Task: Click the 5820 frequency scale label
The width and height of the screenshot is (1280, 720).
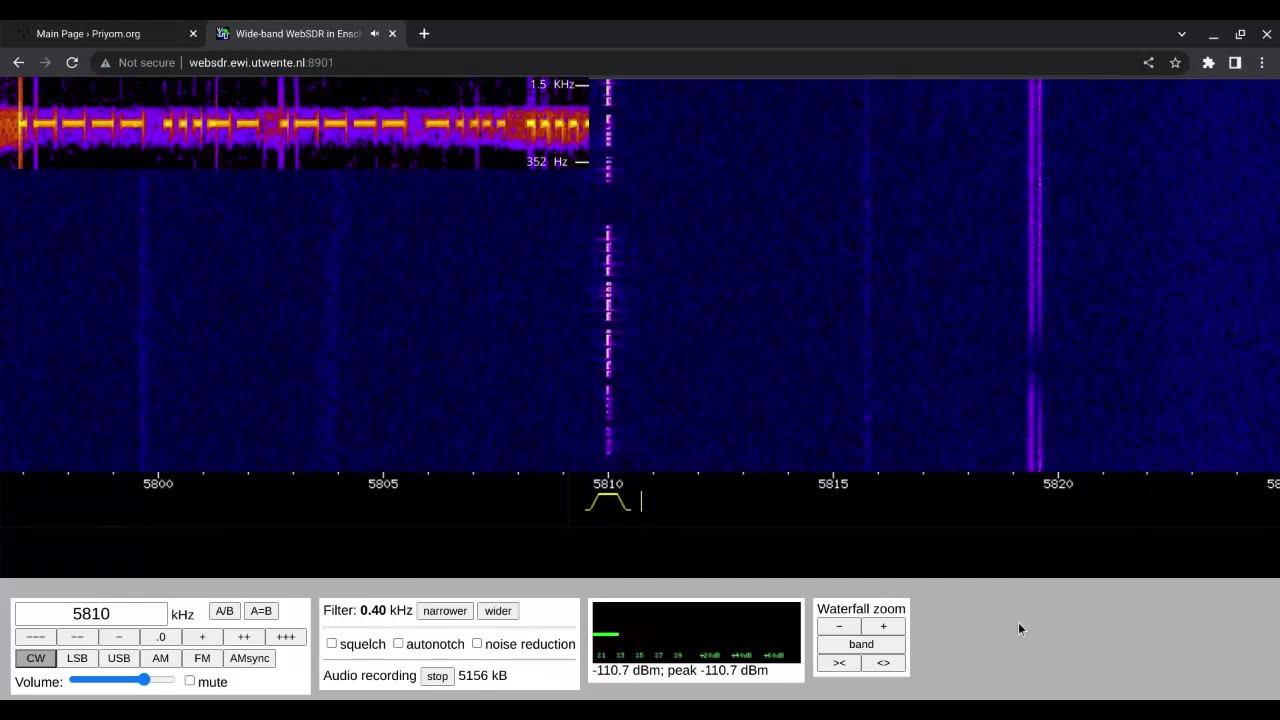Action: (x=1058, y=484)
